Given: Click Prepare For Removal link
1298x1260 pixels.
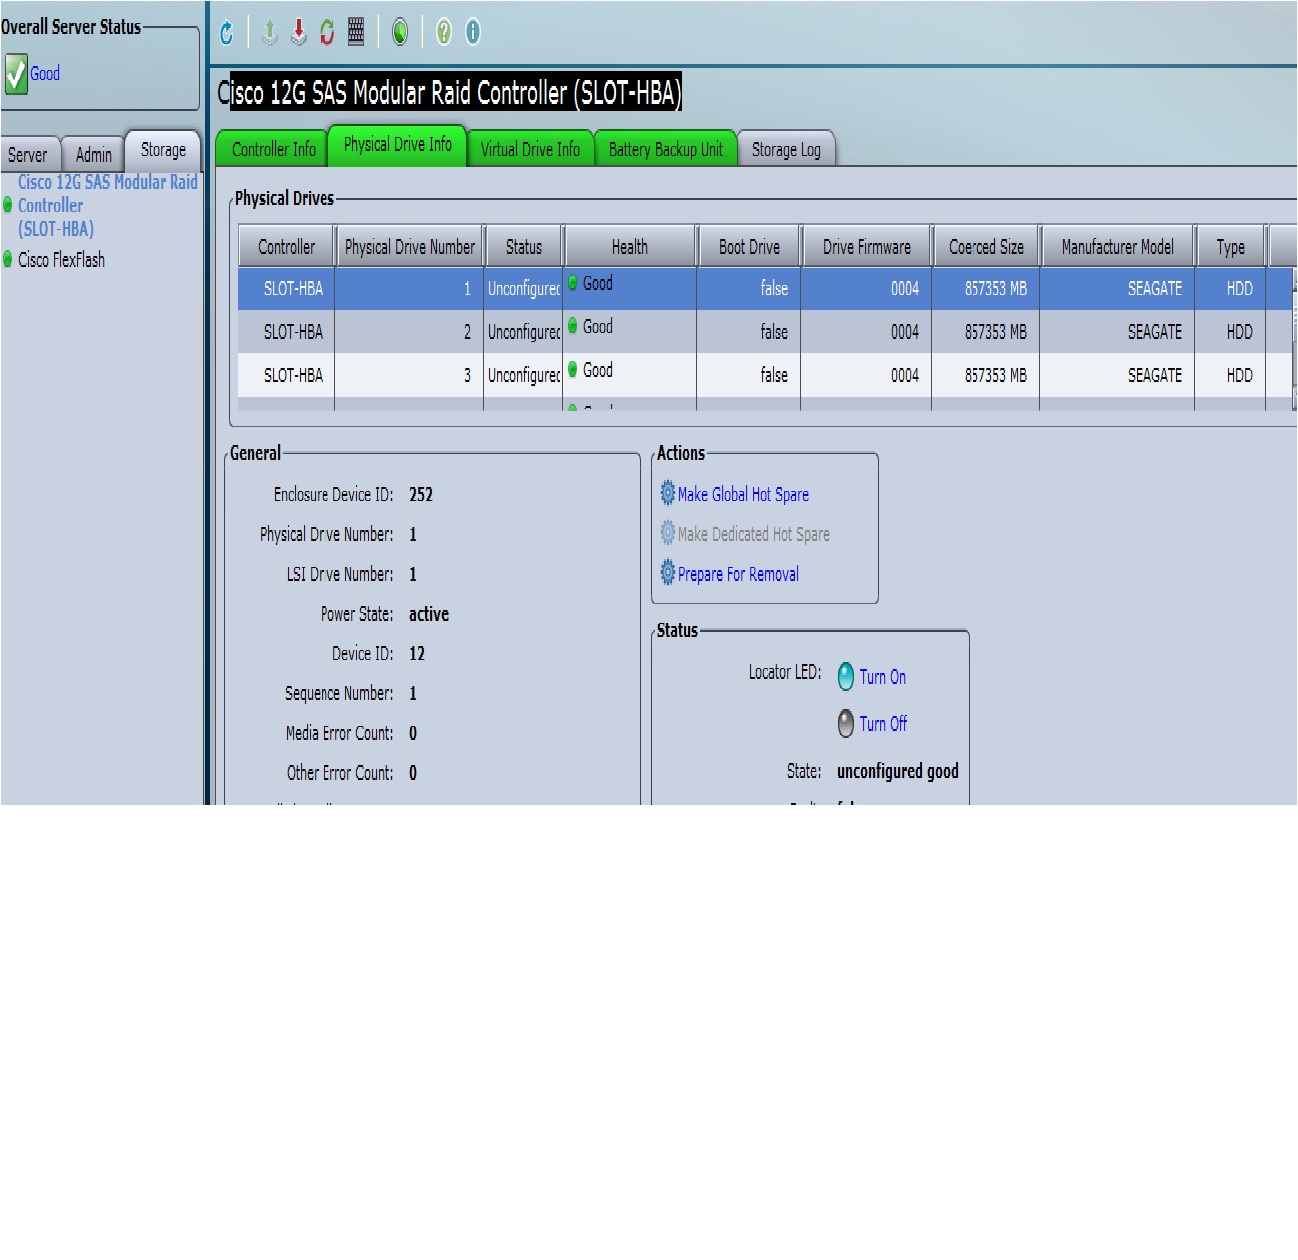Looking at the screenshot, I should tap(738, 574).
